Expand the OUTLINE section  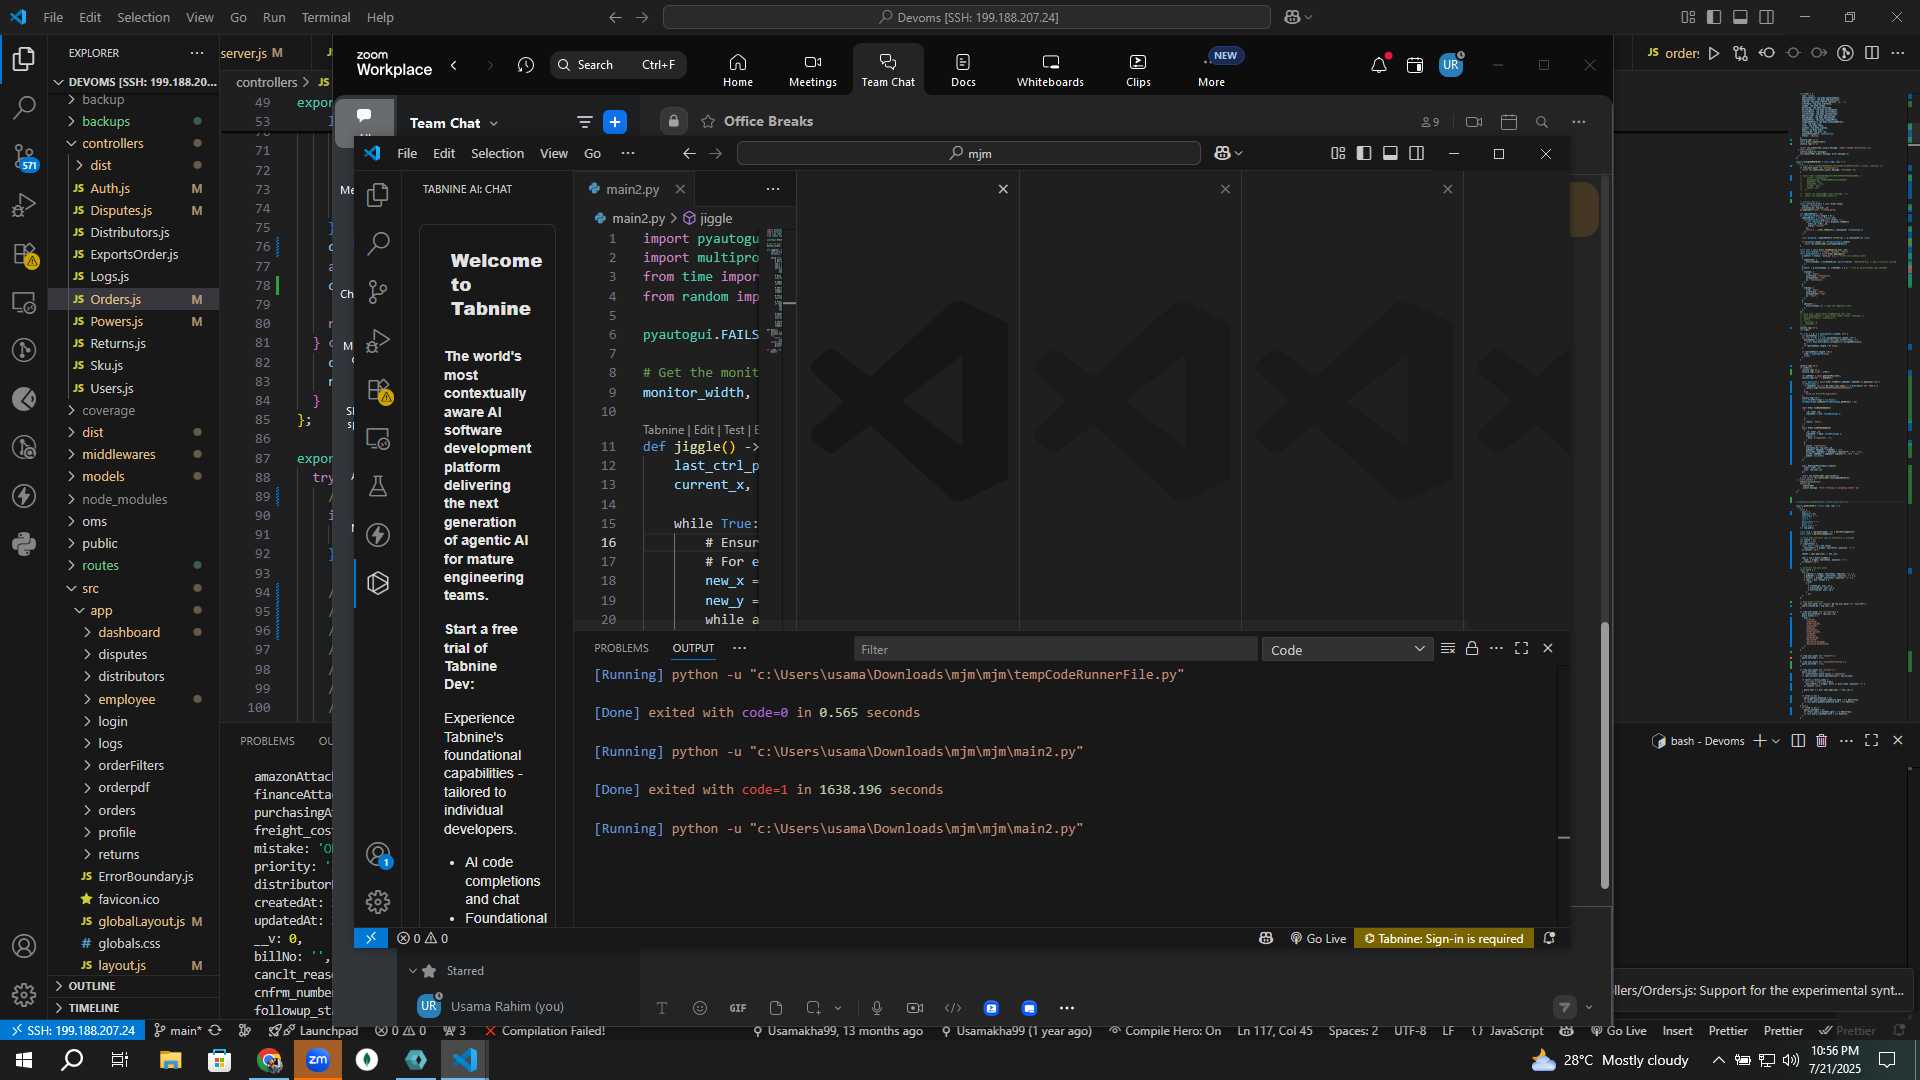click(x=92, y=986)
